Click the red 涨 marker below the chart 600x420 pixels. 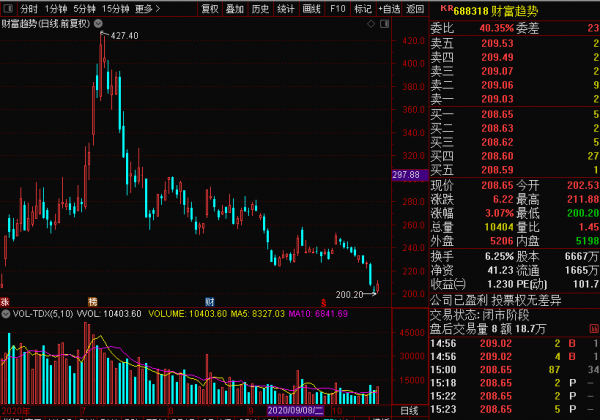6,300
